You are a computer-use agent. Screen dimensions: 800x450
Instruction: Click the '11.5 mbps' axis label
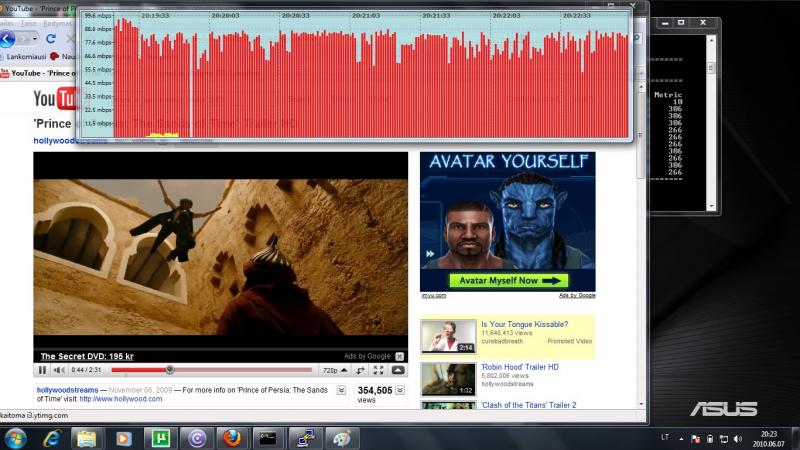tap(98, 123)
